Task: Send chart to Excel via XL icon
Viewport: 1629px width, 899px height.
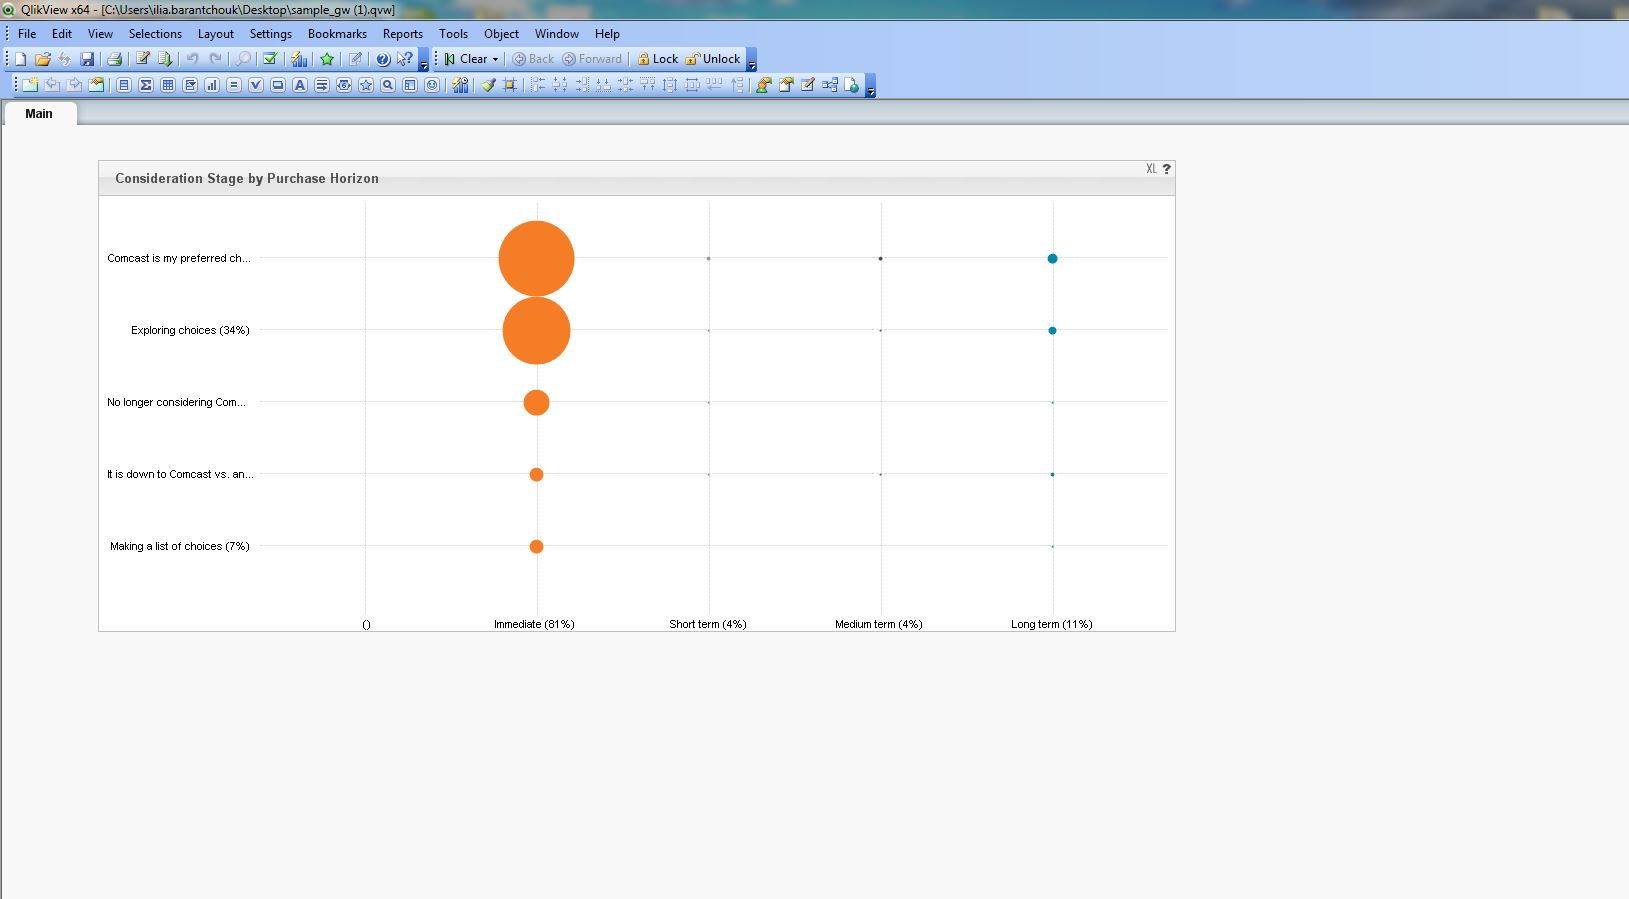Action: pos(1151,169)
